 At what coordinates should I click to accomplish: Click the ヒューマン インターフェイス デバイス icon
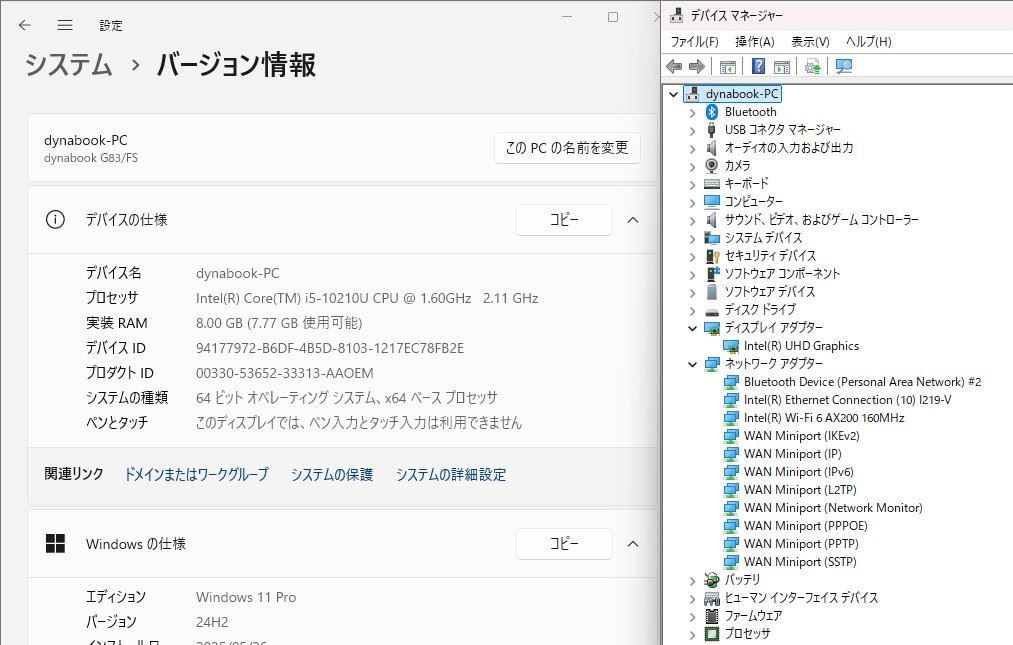click(x=711, y=598)
